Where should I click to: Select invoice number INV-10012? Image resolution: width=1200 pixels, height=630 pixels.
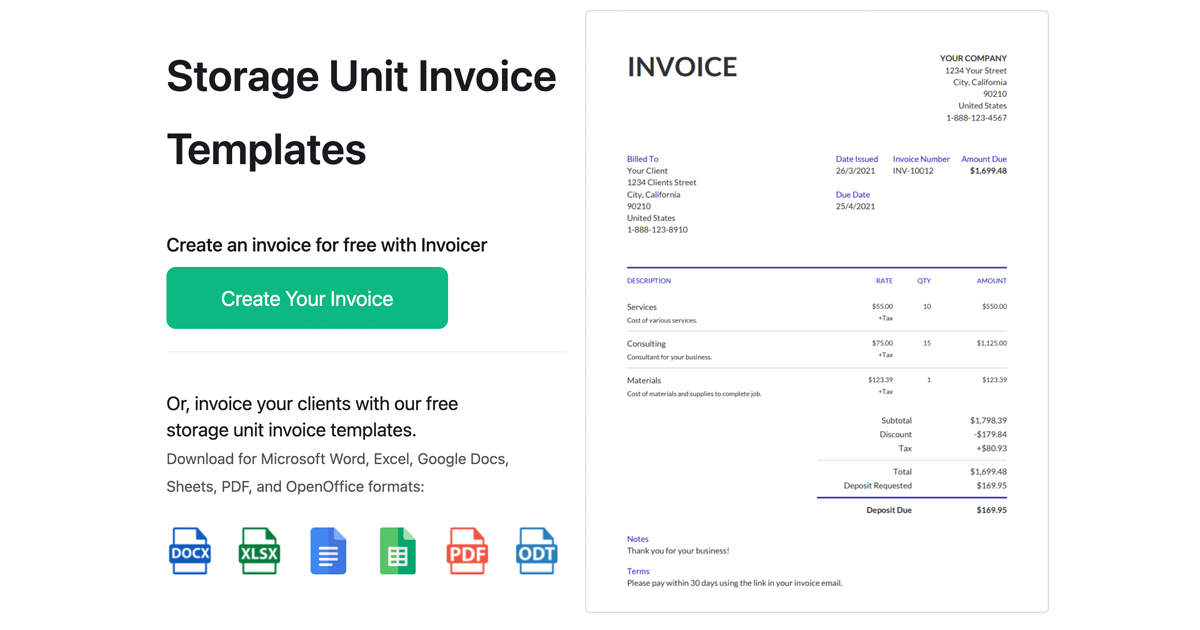pos(913,171)
